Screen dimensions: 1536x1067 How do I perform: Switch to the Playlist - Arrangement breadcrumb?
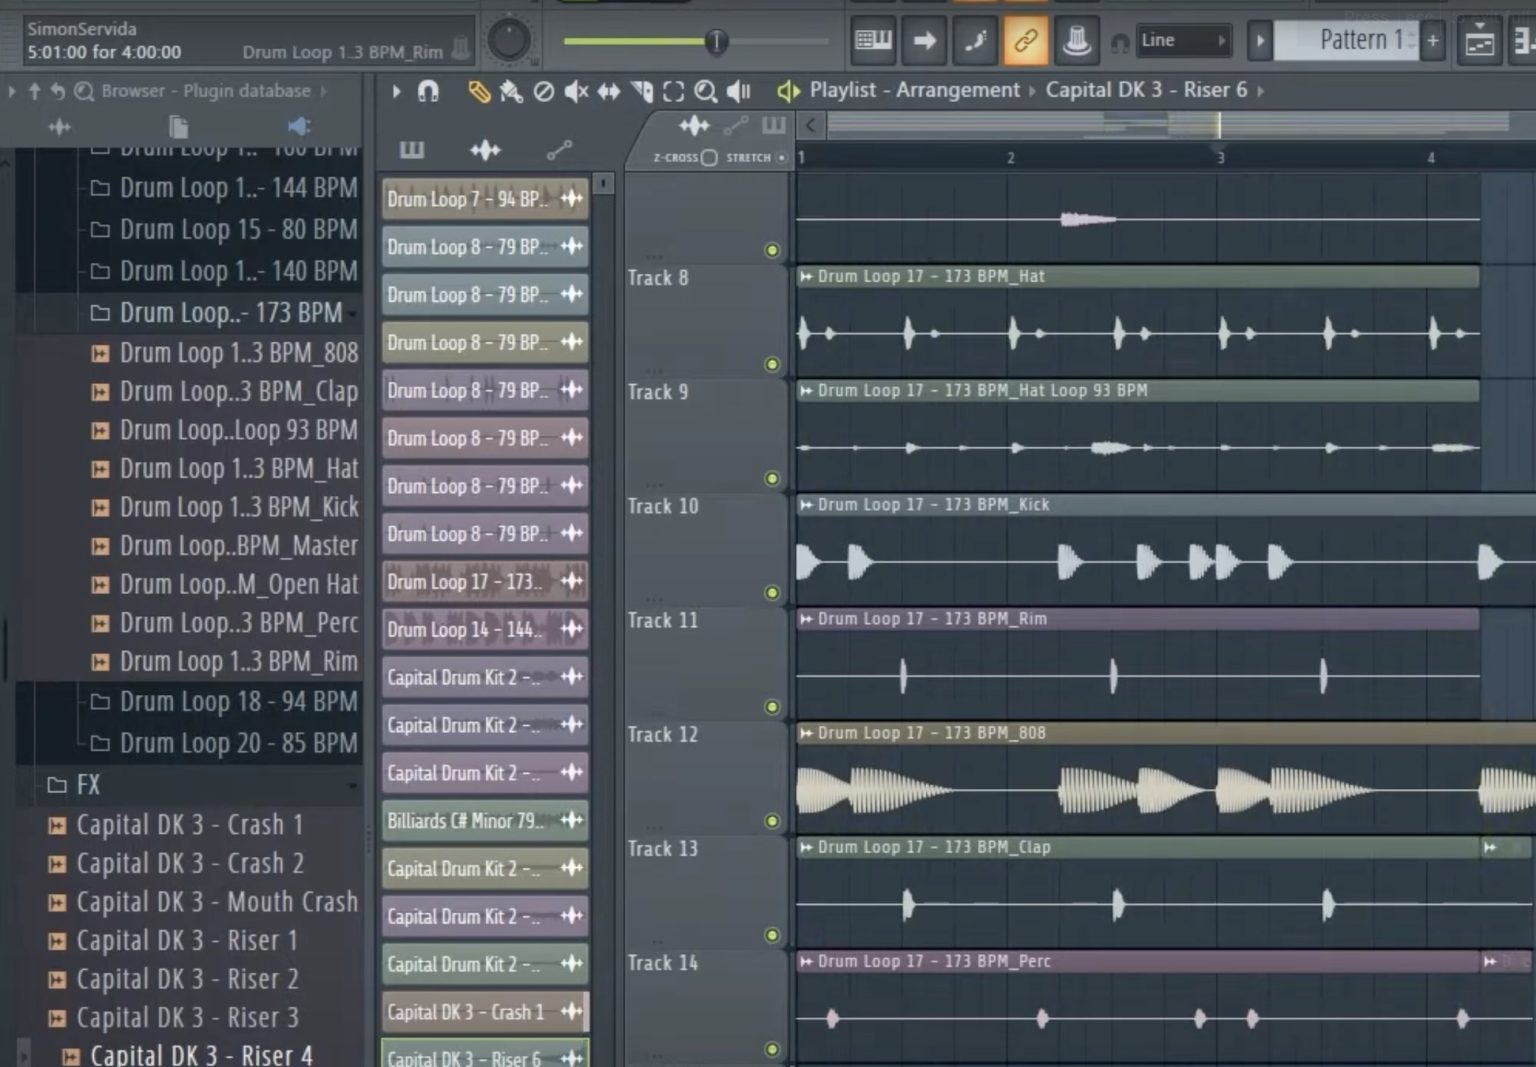[913, 89]
